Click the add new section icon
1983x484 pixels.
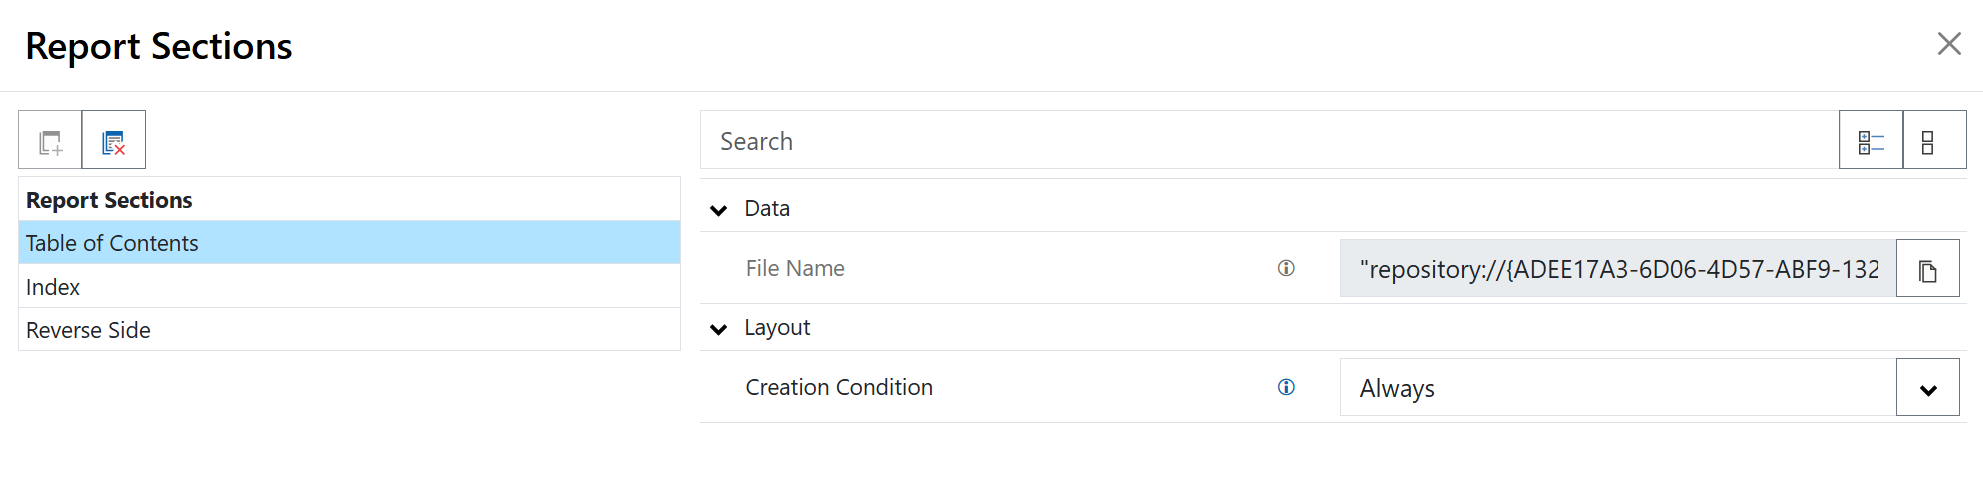coord(50,141)
